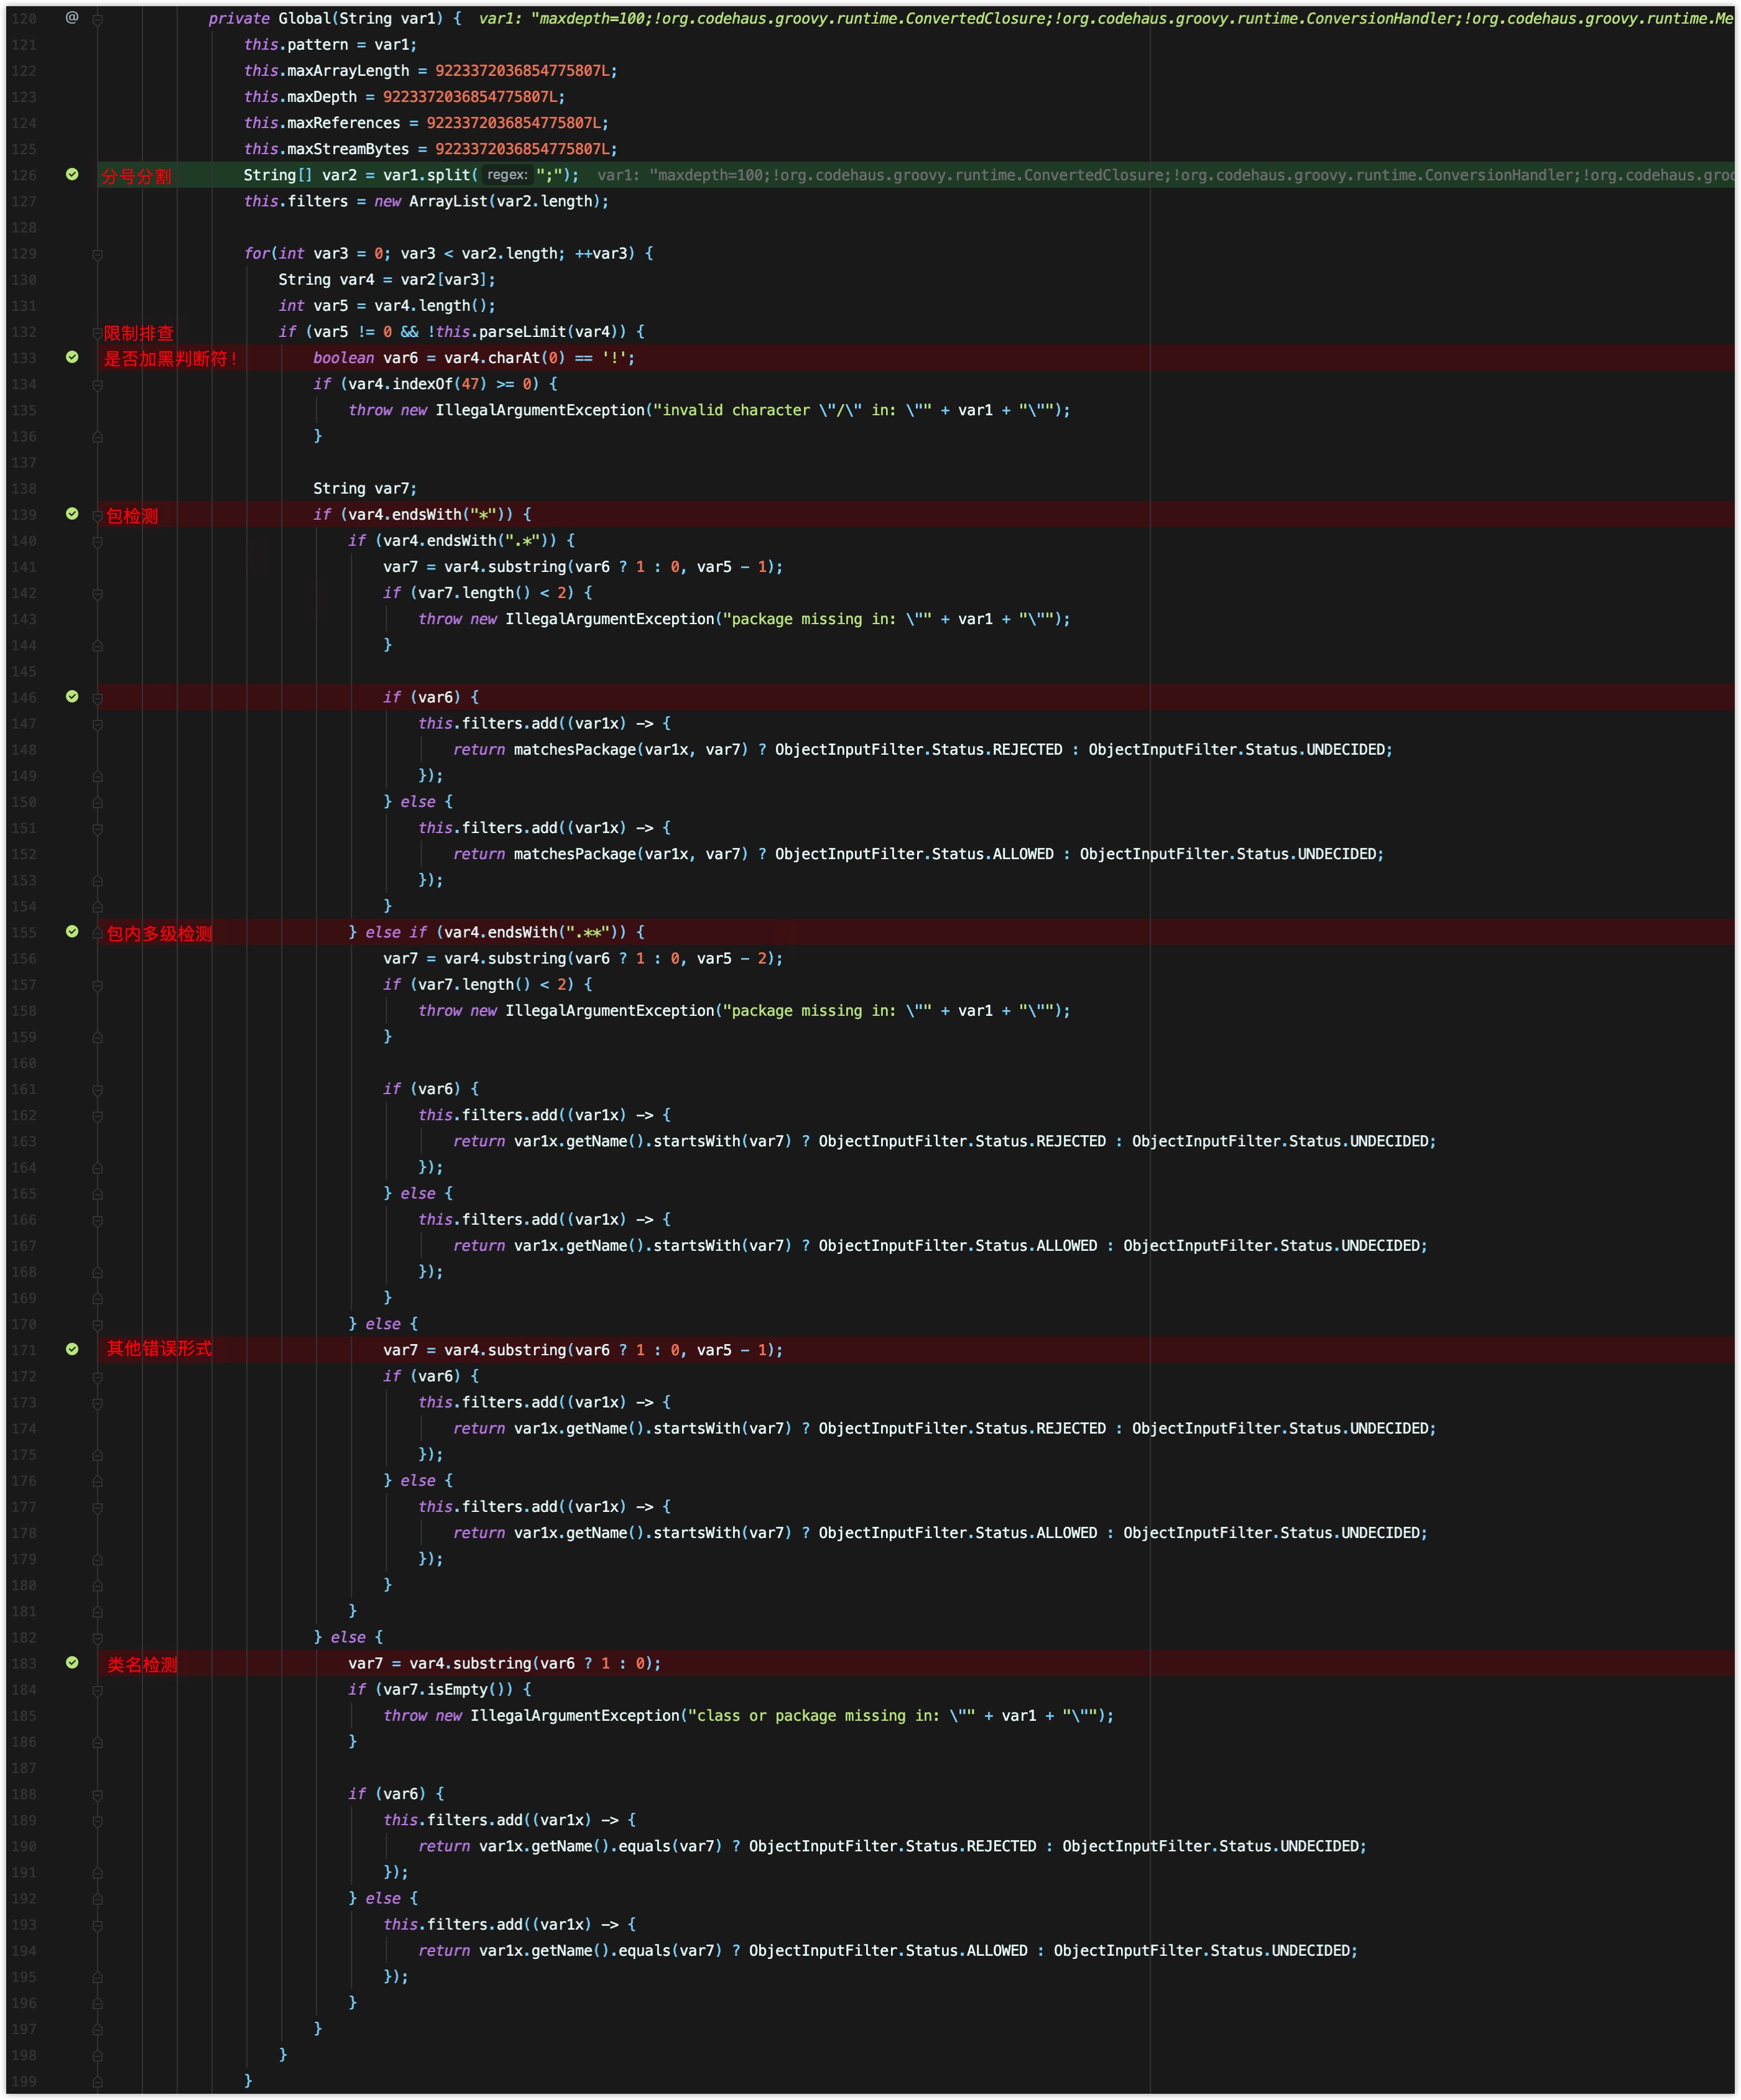Click the breakpoint icon on line 126
Screen dimensions: 1741x2100
click(x=72, y=174)
